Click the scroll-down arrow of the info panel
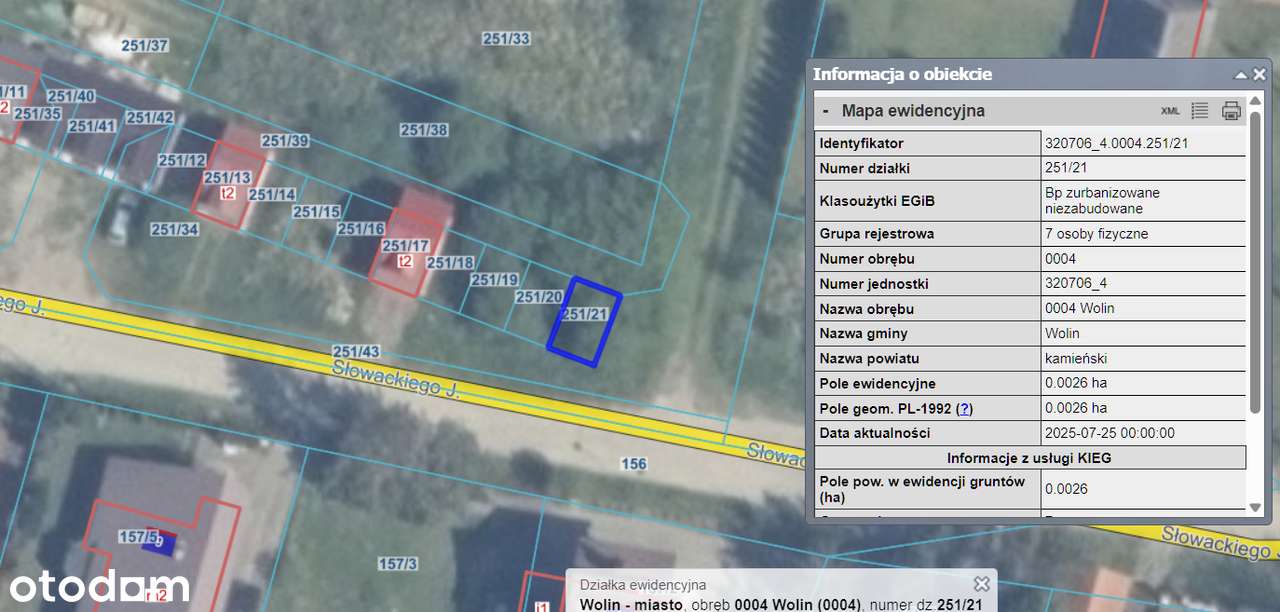The image size is (1280, 612). click(x=1256, y=508)
